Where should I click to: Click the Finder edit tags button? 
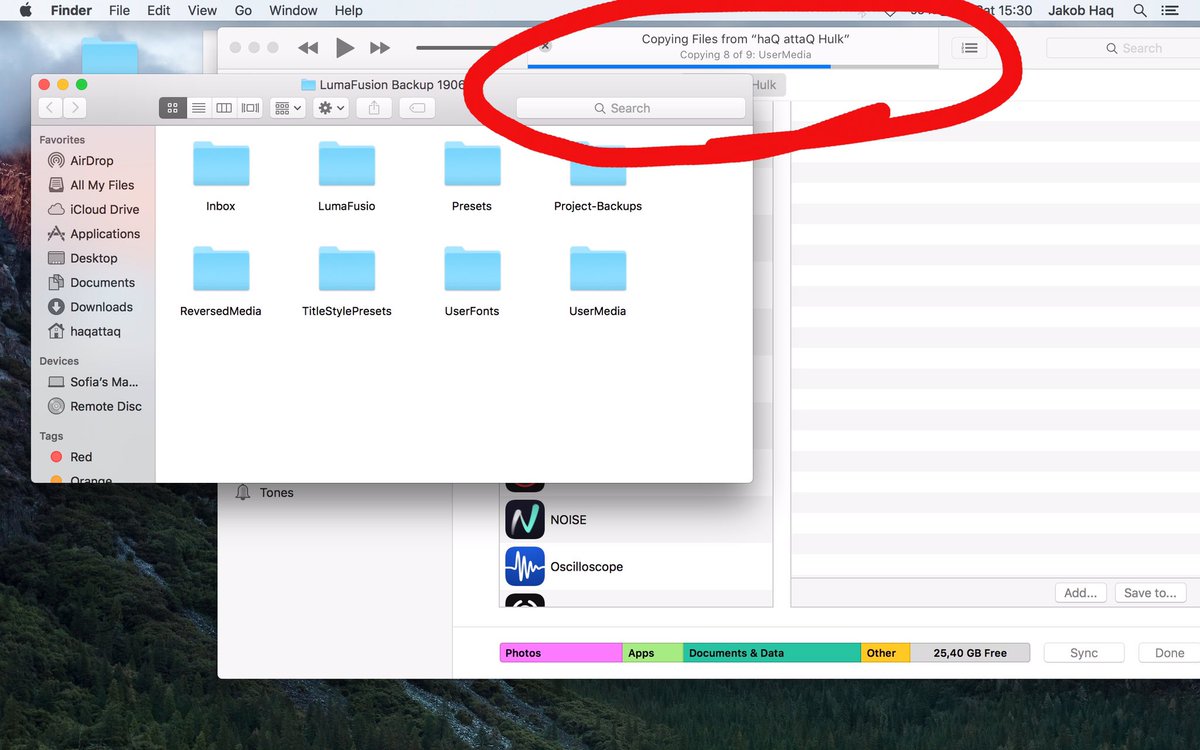pyautogui.click(x=417, y=108)
